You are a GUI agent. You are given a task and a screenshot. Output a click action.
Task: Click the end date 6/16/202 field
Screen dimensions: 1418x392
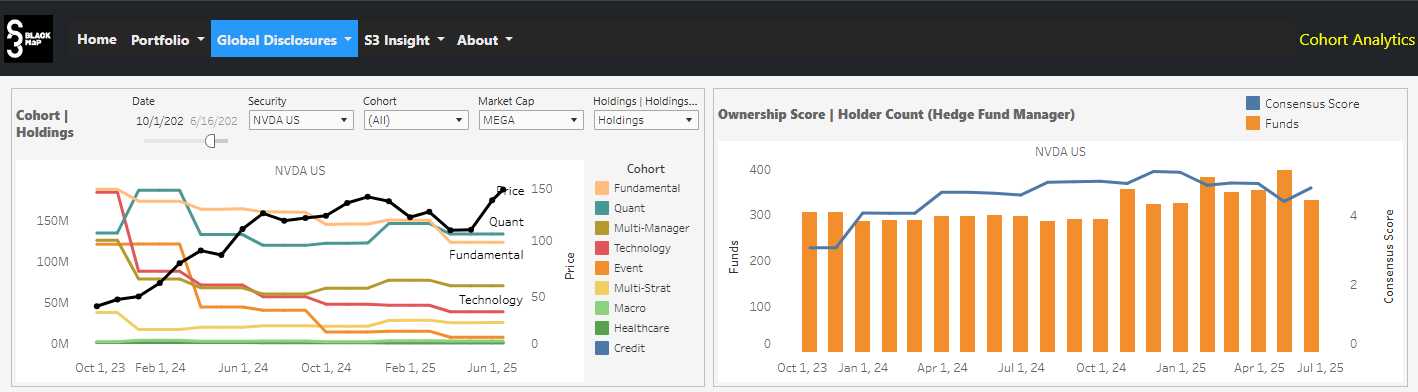(213, 121)
